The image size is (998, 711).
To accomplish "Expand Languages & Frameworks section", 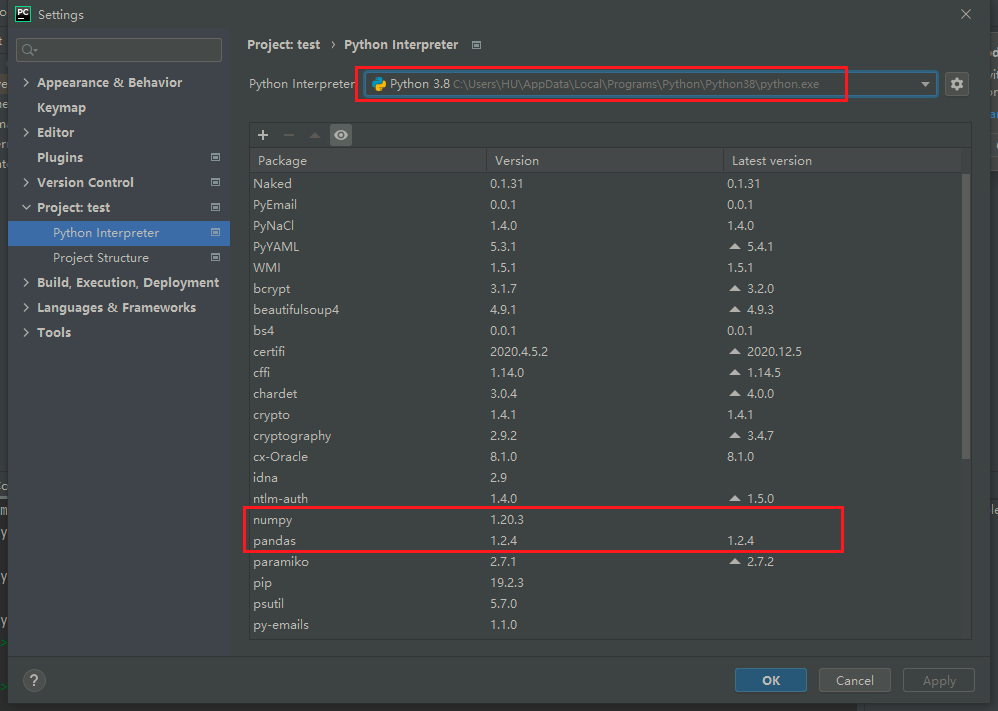I will point(26,307).
